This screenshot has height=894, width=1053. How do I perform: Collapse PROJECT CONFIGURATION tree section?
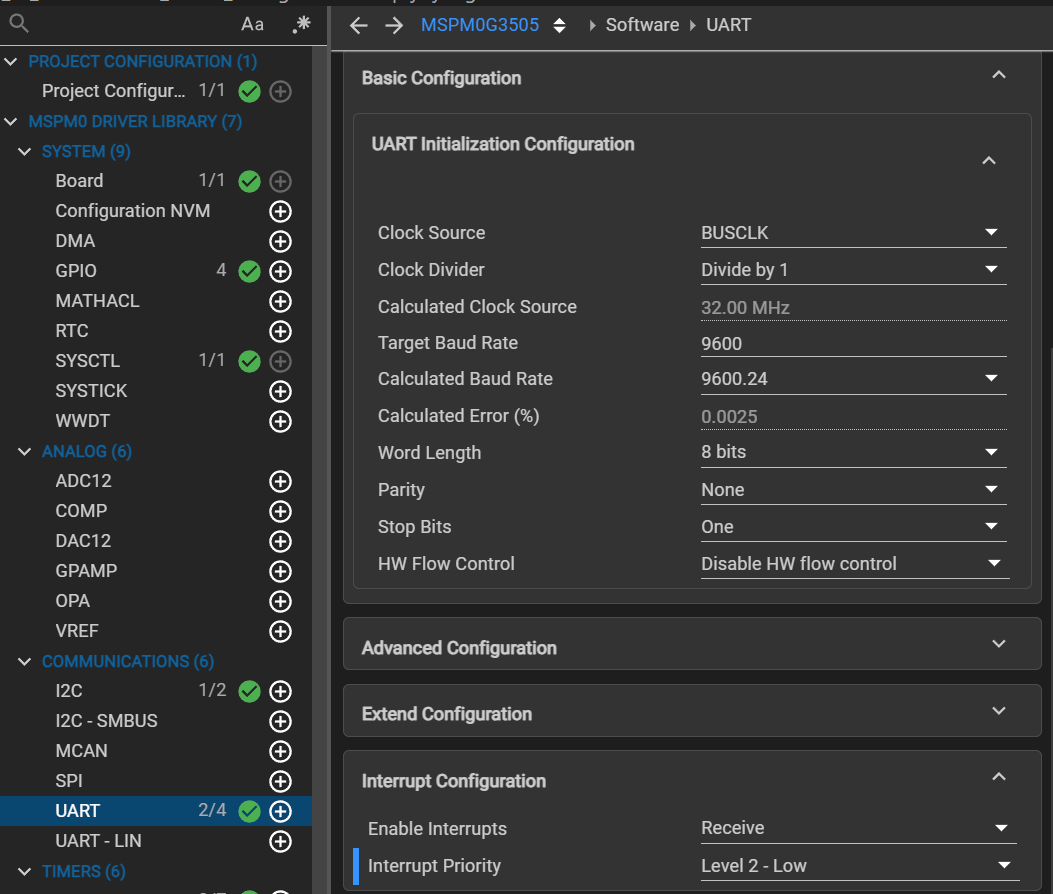11,62
